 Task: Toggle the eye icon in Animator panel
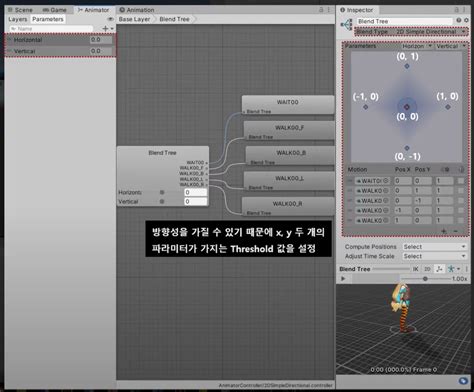[111, 19]
